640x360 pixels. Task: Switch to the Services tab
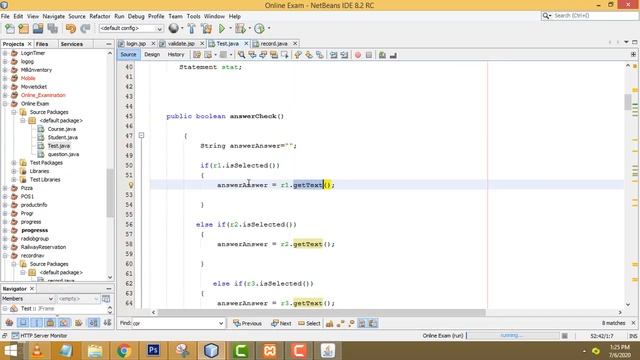coord(71,44)
